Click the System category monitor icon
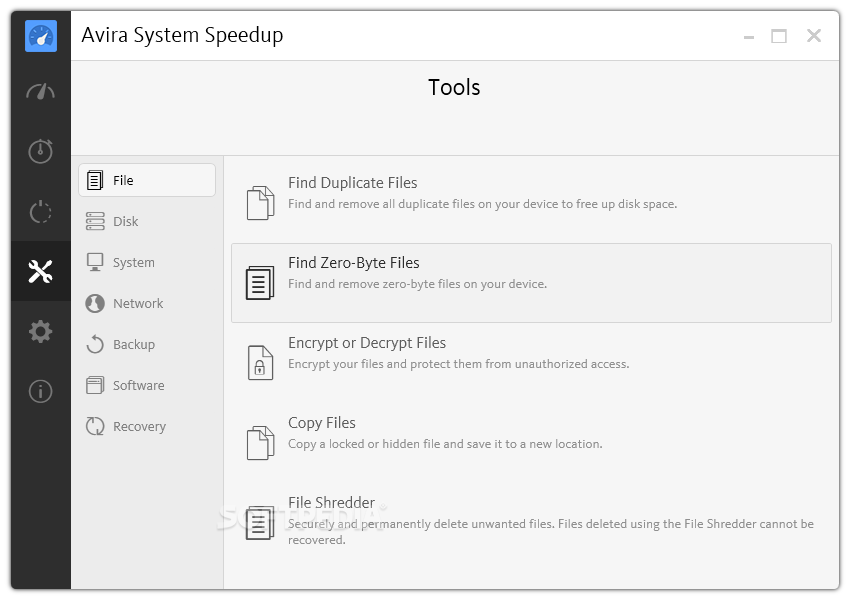The width and height of the screenshot is (850, 600). tap(95, 262)
